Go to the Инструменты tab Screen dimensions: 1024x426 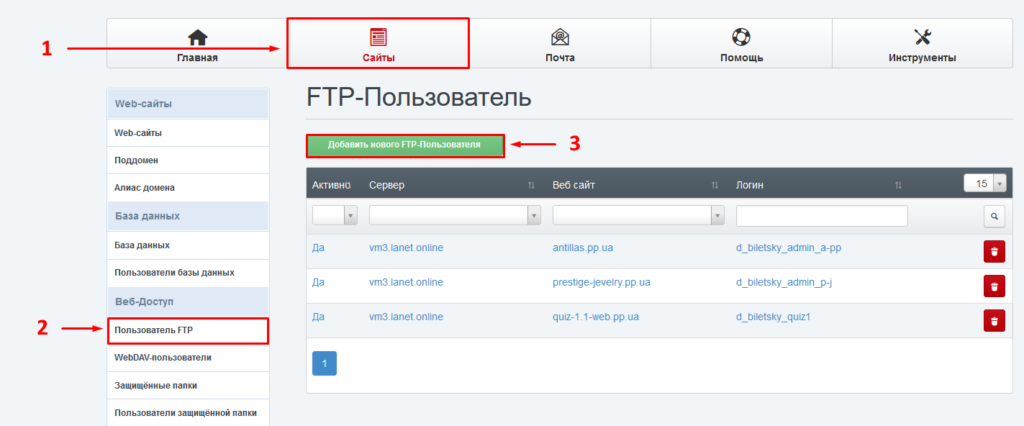[921, 45]
